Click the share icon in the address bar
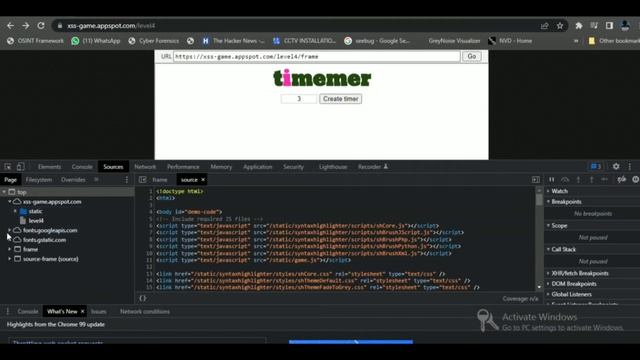This screenshot has width=640, height=360. (x=544, y=26)
